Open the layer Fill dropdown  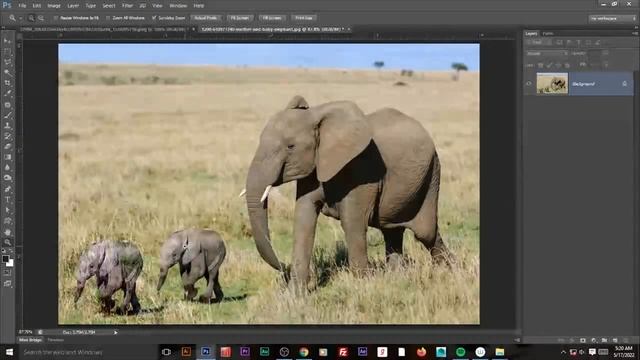coord(606,65)
